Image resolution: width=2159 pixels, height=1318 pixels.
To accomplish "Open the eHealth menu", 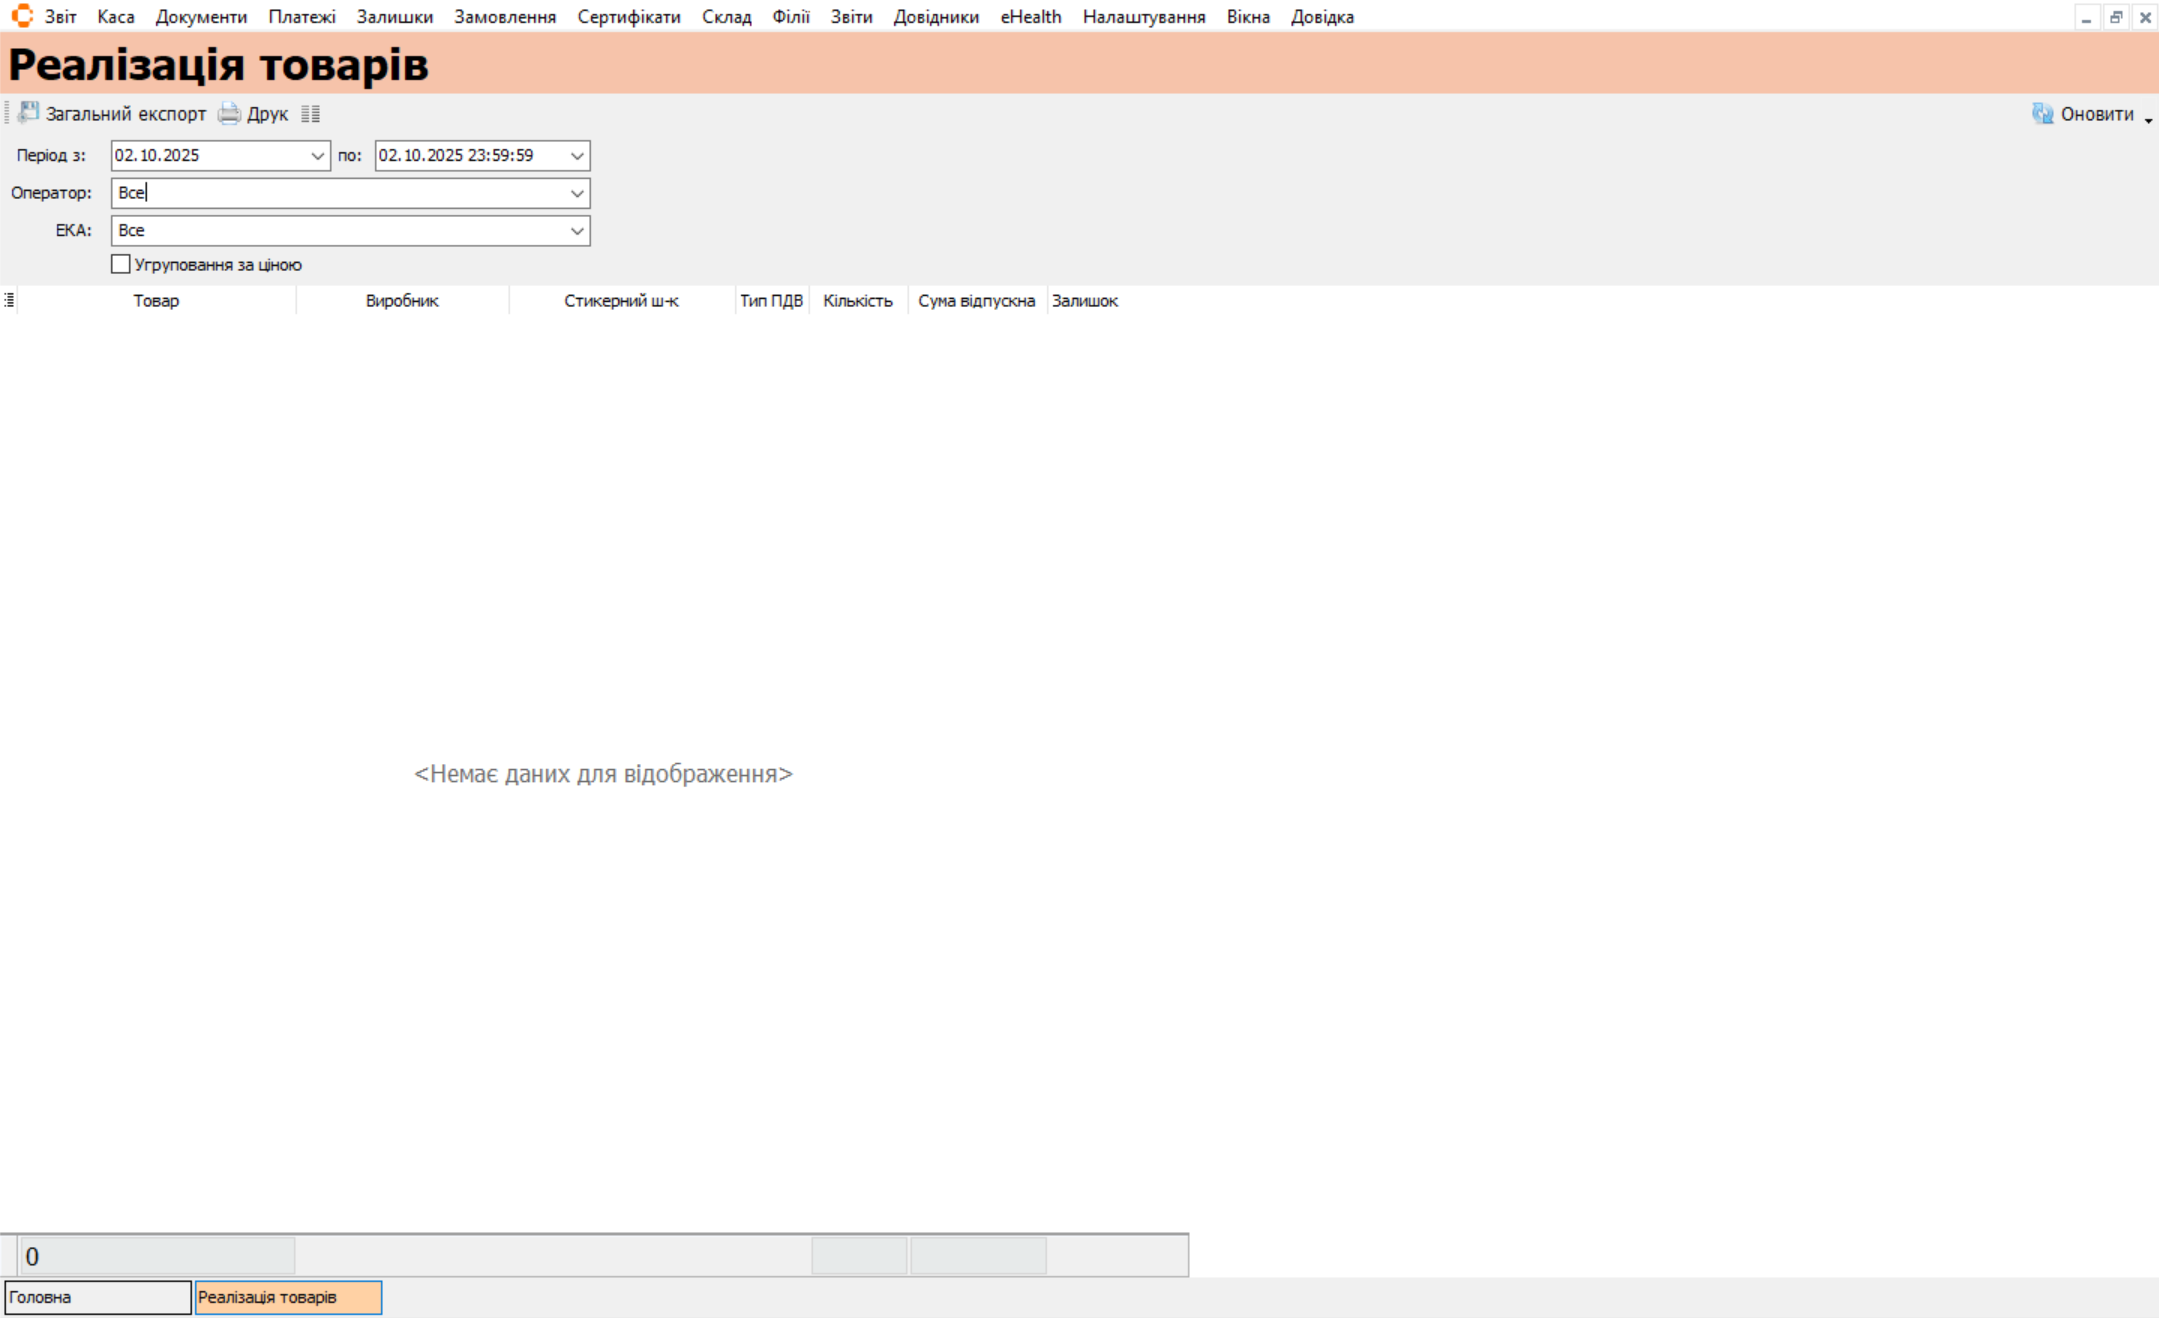I will pos(1030,17).
